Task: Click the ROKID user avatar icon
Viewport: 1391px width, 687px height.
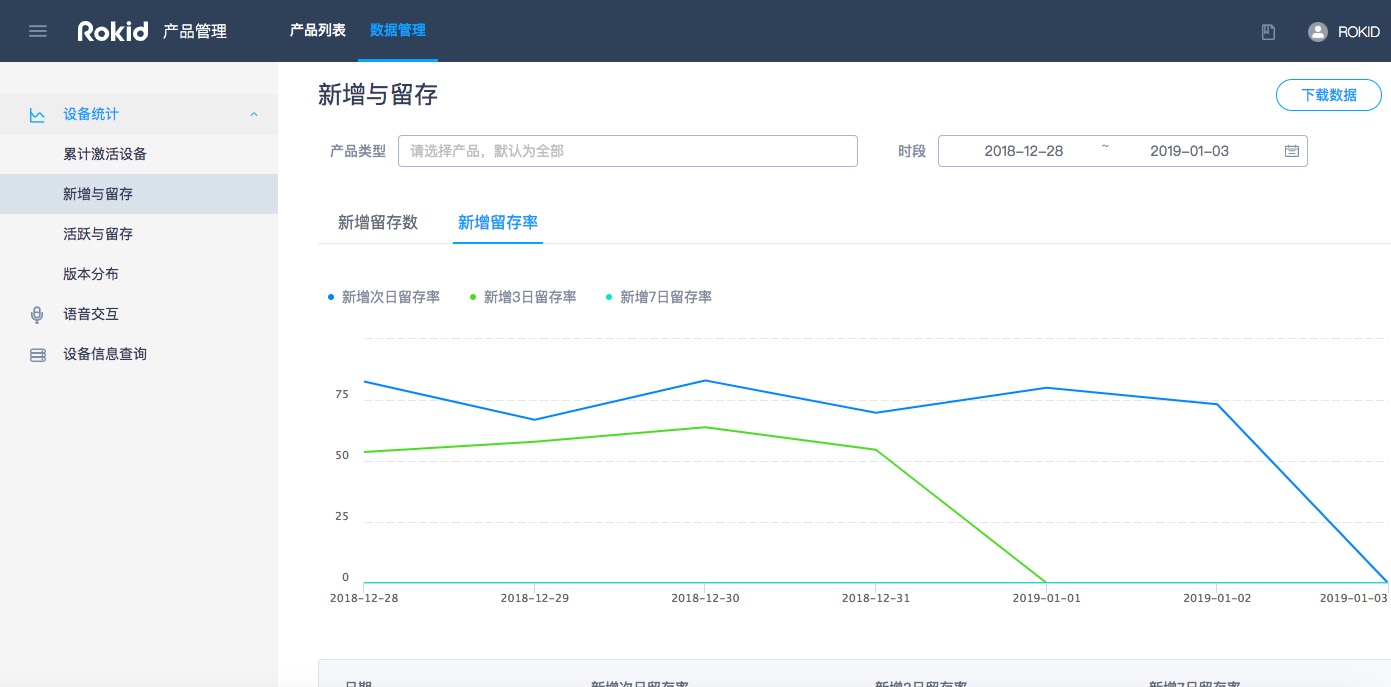Action: point(1317,32)
